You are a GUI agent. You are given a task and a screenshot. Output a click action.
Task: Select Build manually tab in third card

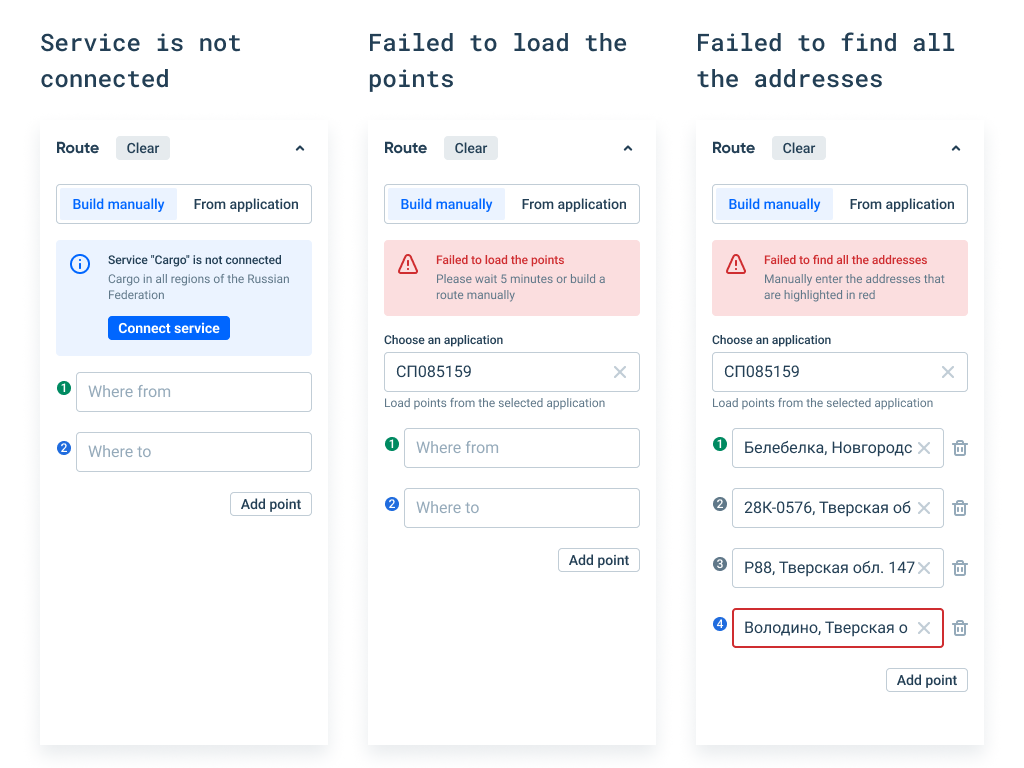click(774, 204)
